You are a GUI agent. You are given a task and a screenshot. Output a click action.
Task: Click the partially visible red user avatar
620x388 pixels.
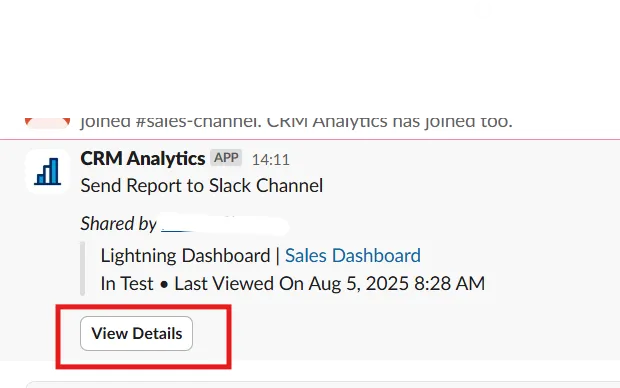tap(47, 123)
